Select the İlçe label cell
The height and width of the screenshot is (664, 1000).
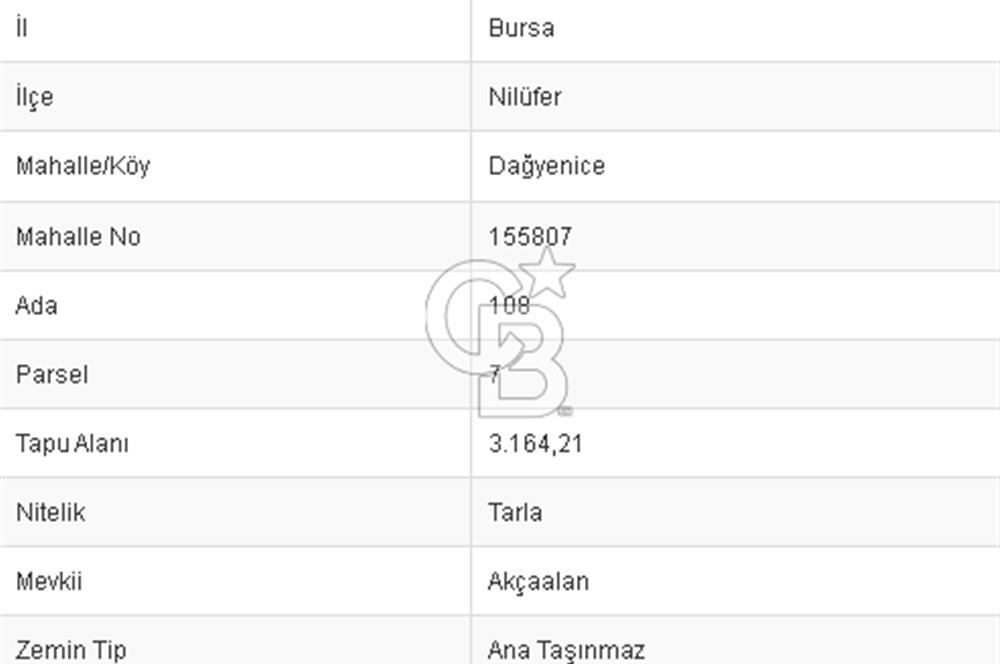pyautogui.click(x=35, y=97)
